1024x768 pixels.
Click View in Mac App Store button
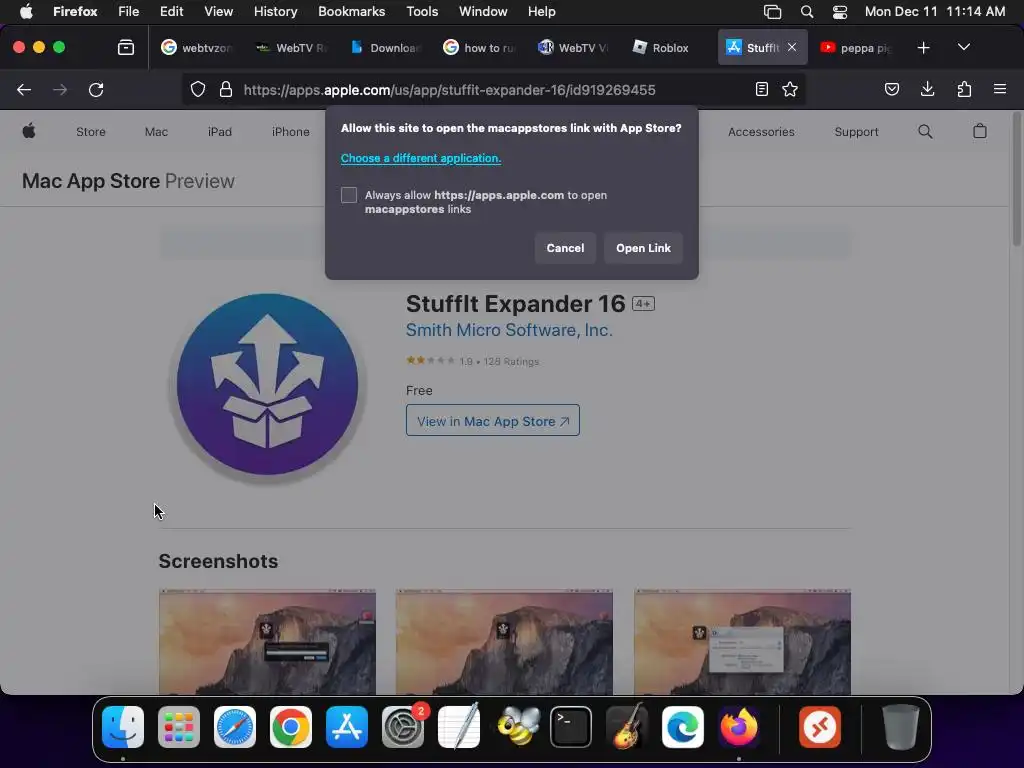point(492,421)
